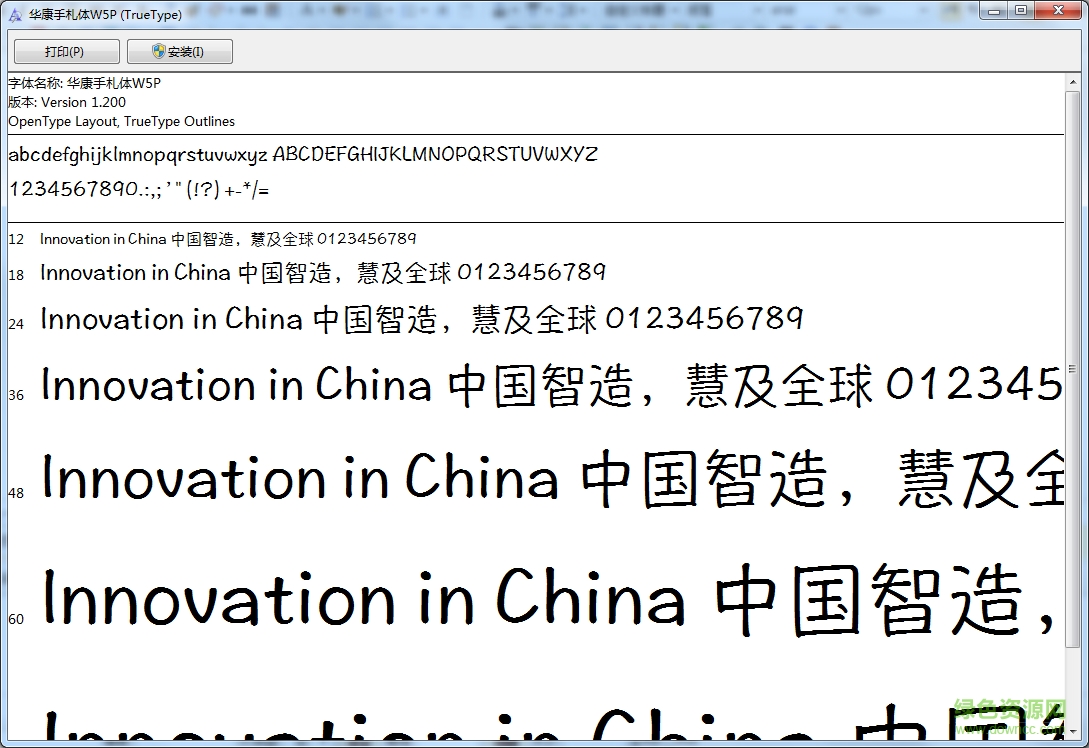The height and width of the screenshot is (748, 1089).
Task: Click the 24-point sample text line
Action: click(420, 320)
